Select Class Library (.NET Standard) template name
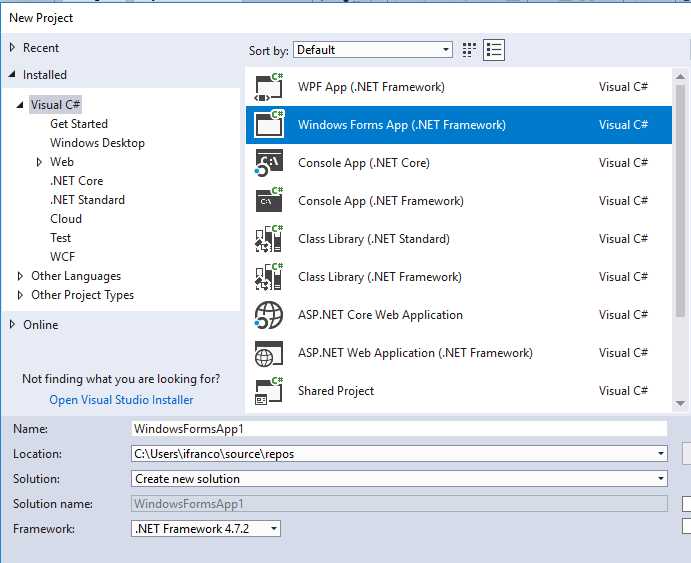The image size is (691, 563). (x=374, y=239)
